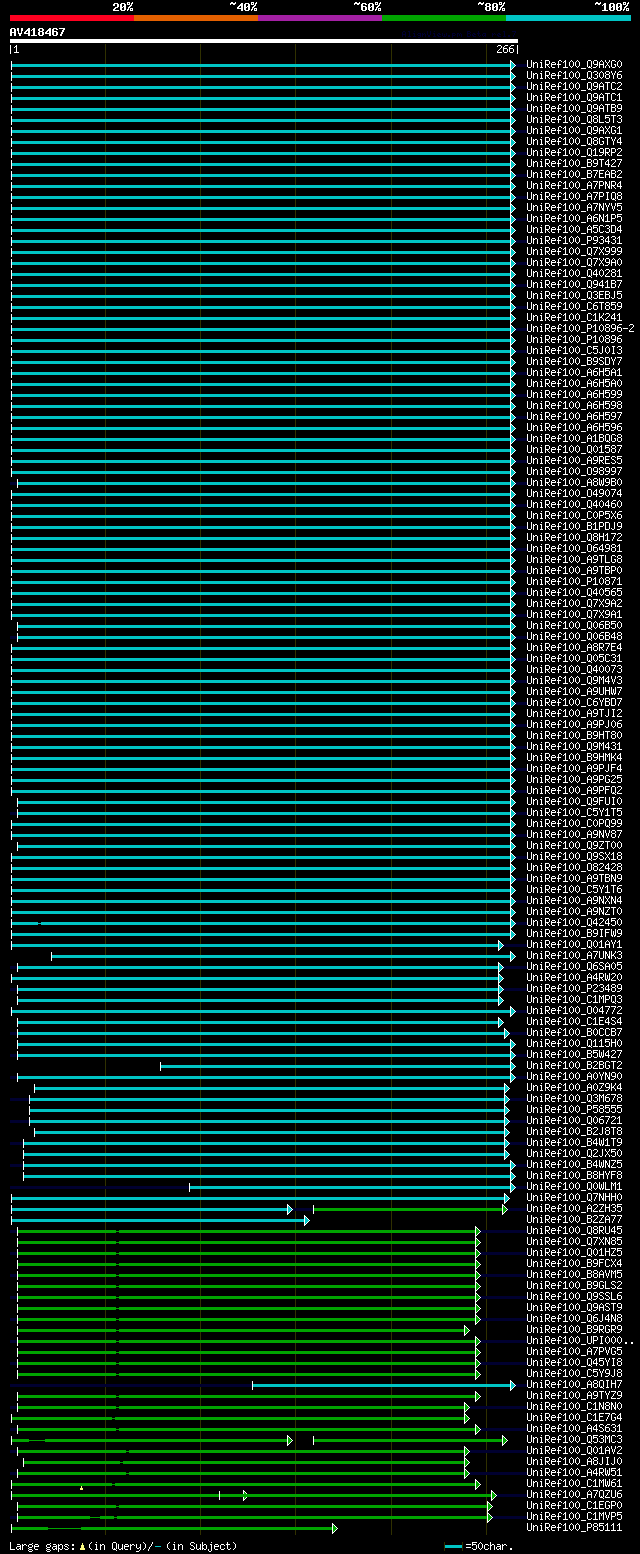This screenshot has width=640, height=1554.
Task: Select the UniRef100_A8QIH7 label
Action: (x=574, y=1384)
